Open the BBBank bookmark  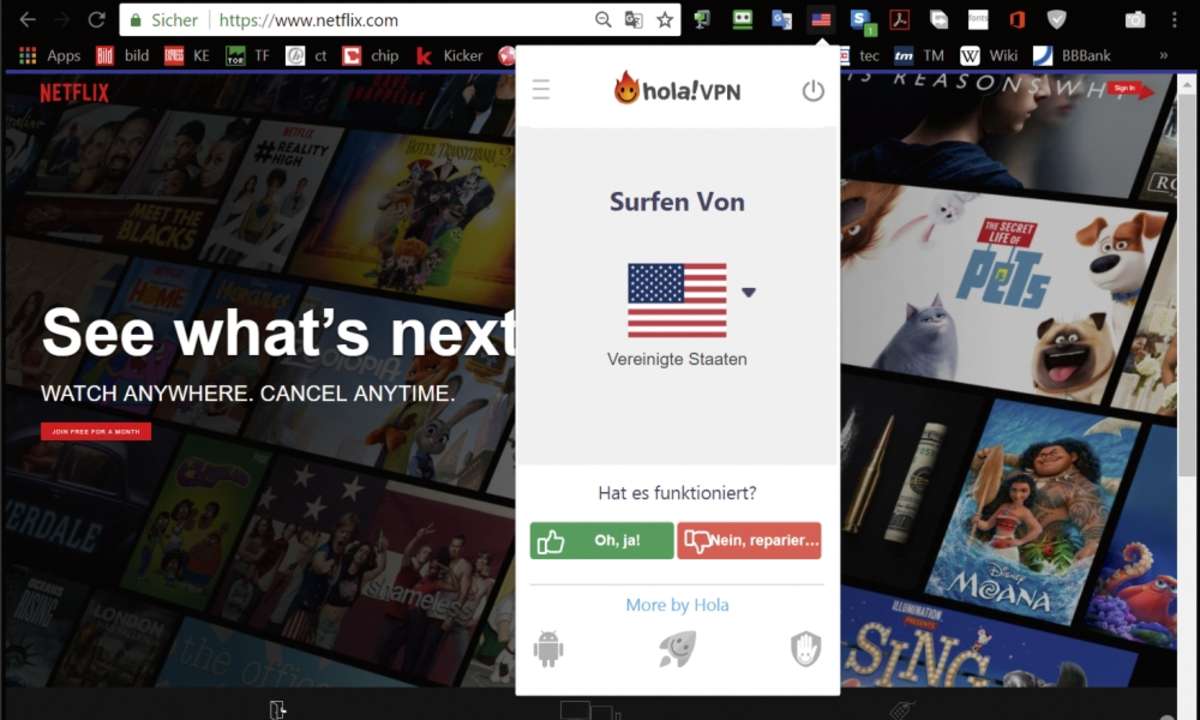pos(1072,56)
